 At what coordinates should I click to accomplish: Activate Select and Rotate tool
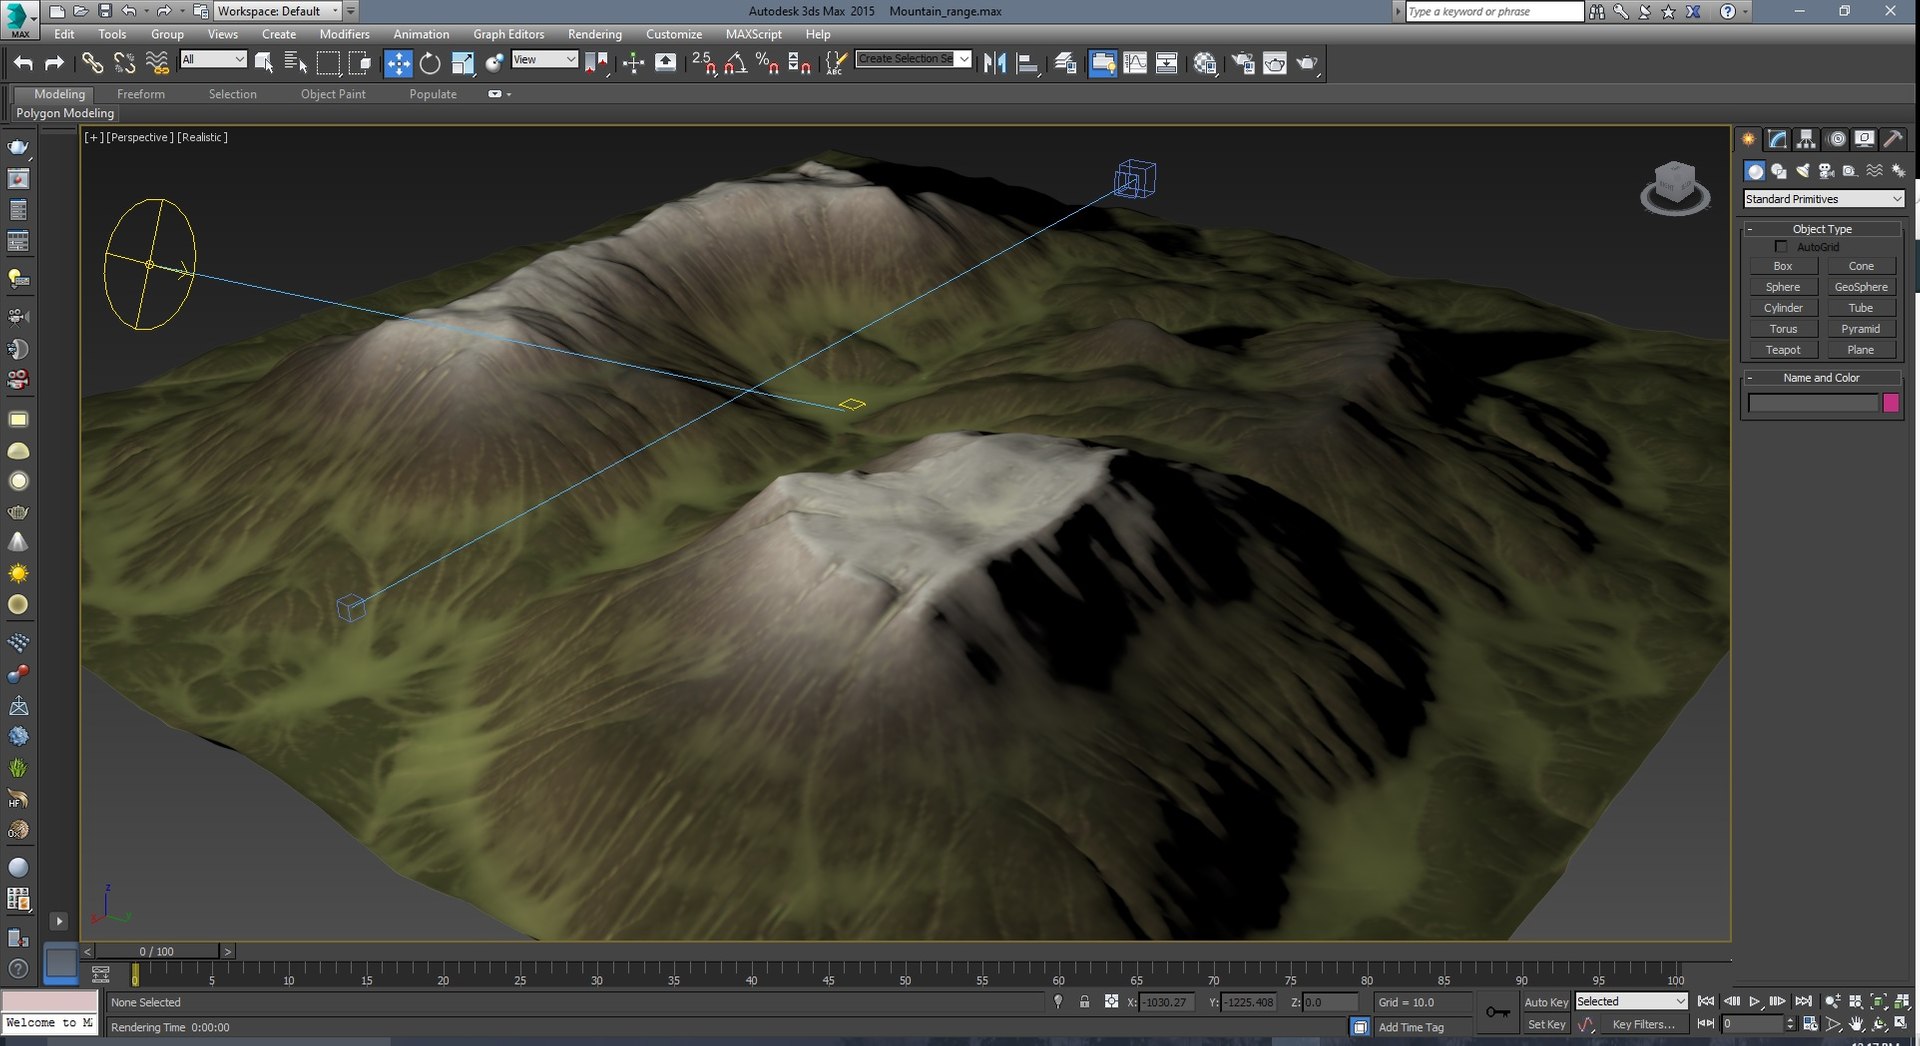[430, 63]
